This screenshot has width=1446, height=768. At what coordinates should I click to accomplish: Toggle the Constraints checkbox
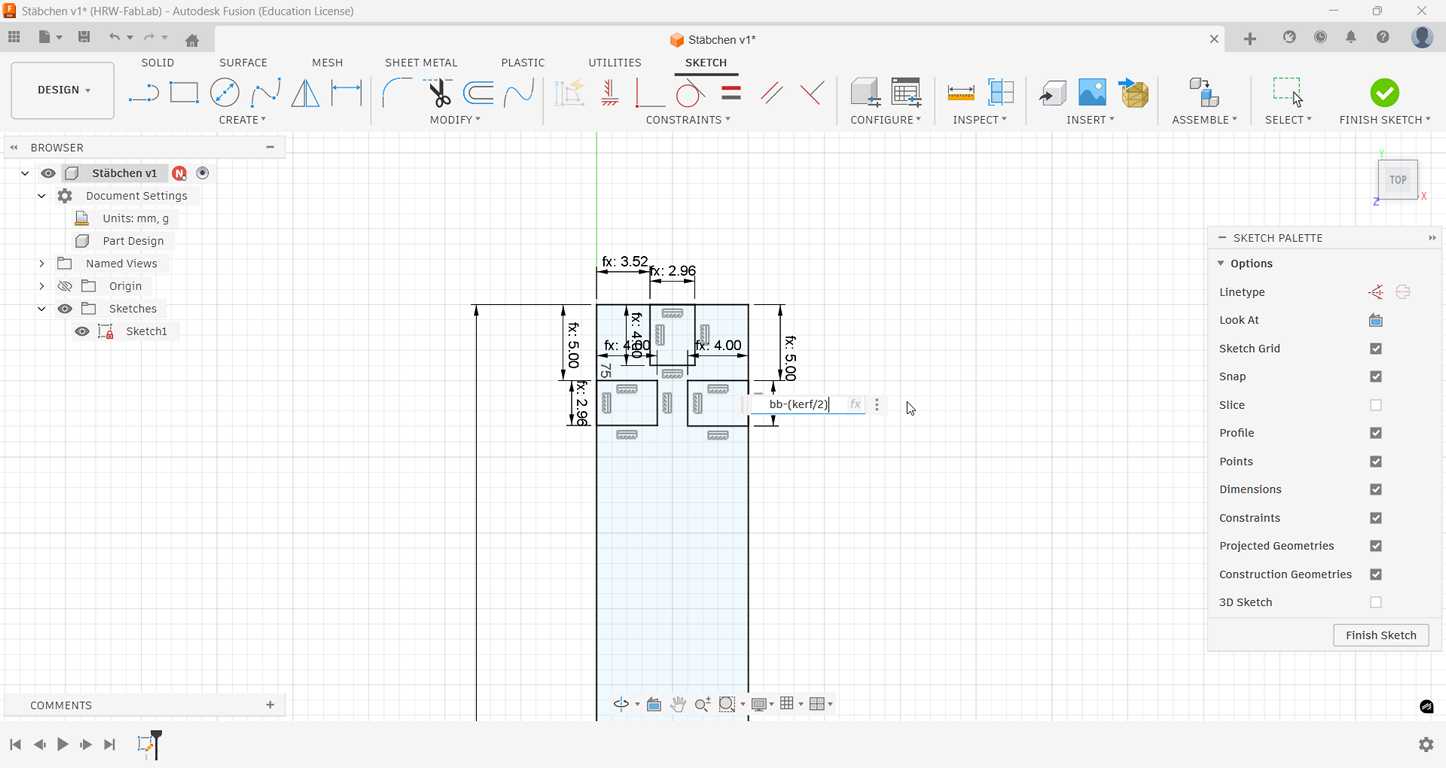pos(1376,518)
